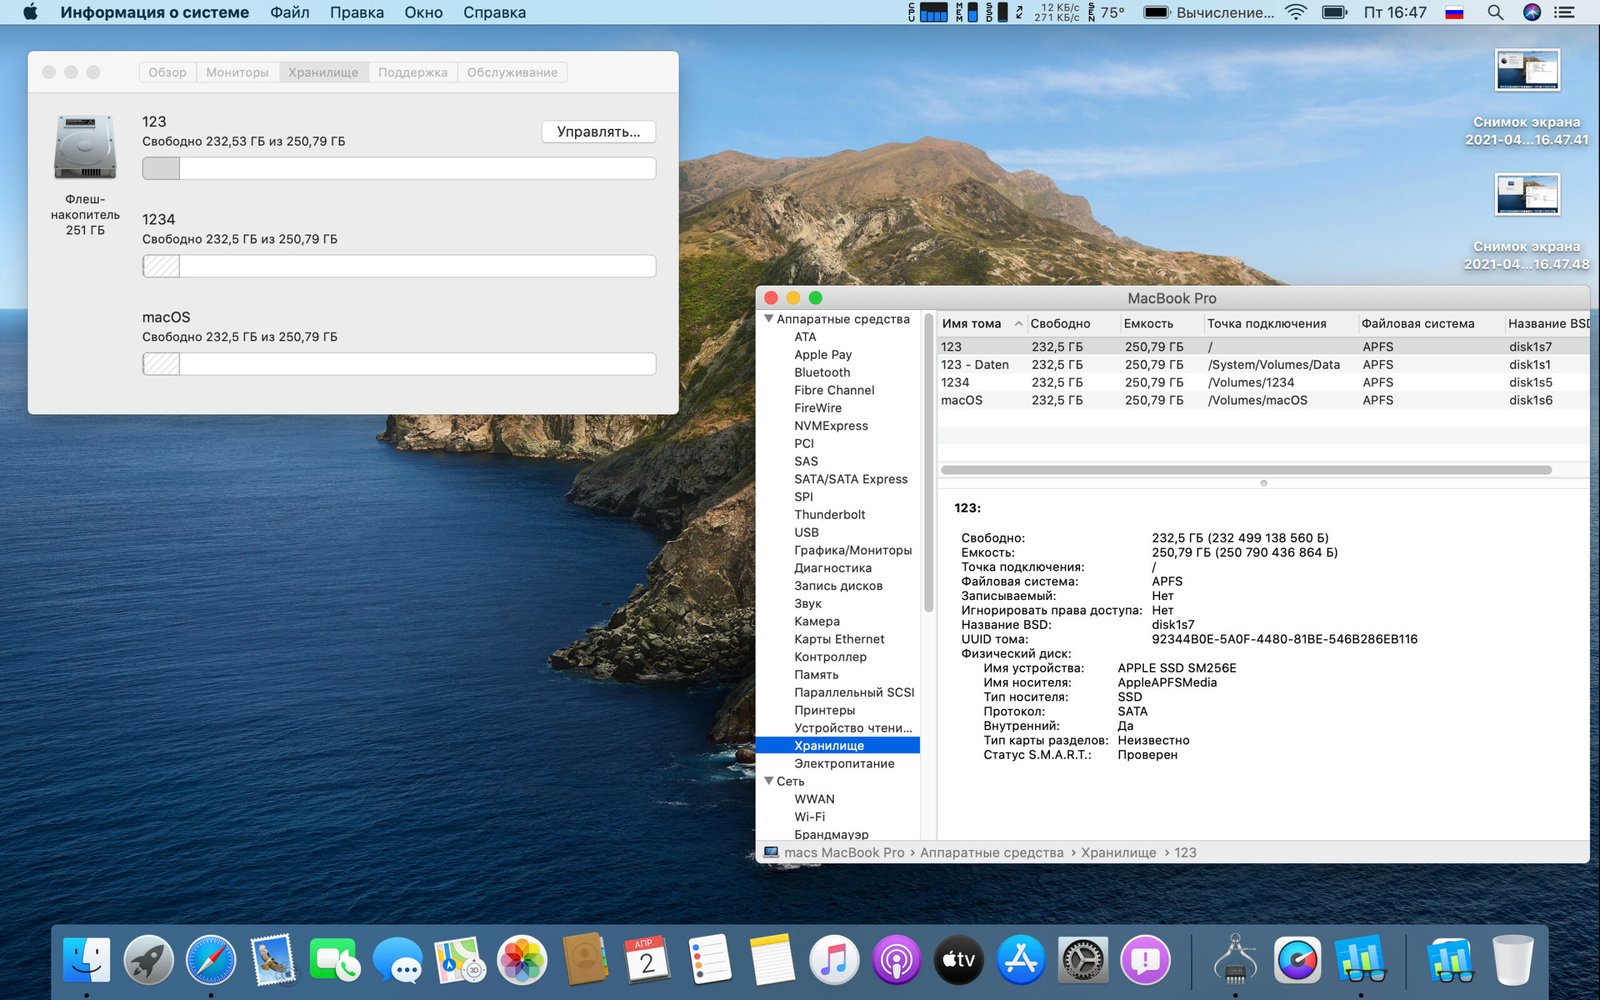Open Notes from the dock
Screen dimensions: 1600x1000
point(771,961)
